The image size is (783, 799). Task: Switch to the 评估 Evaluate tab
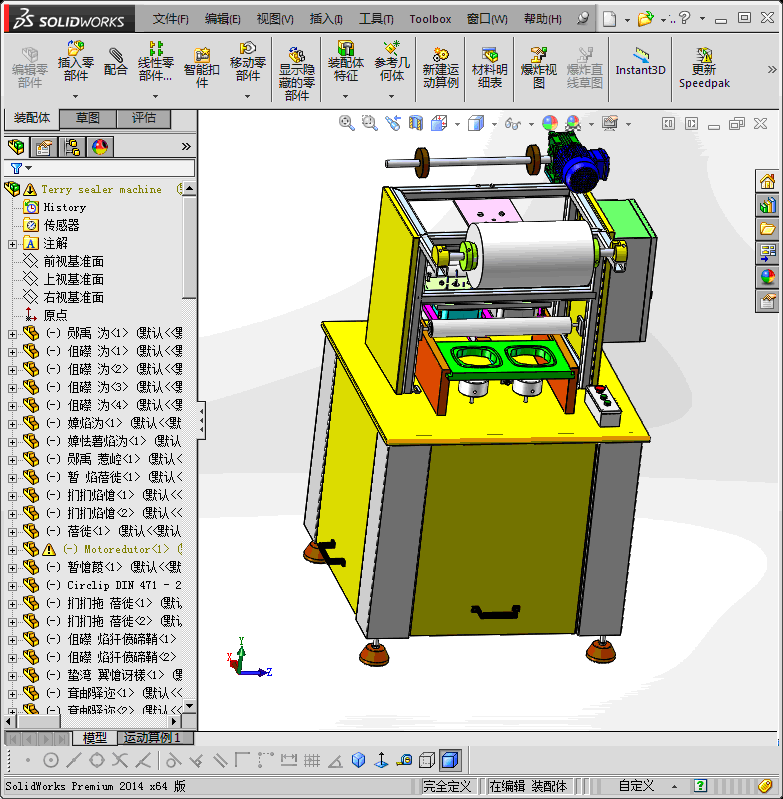click(x=144, y=118)
